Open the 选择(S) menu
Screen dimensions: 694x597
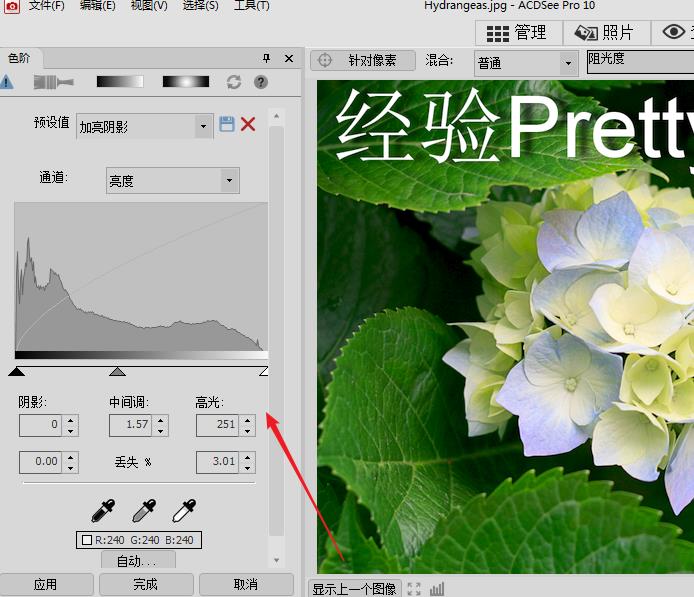tap(200, 6)
